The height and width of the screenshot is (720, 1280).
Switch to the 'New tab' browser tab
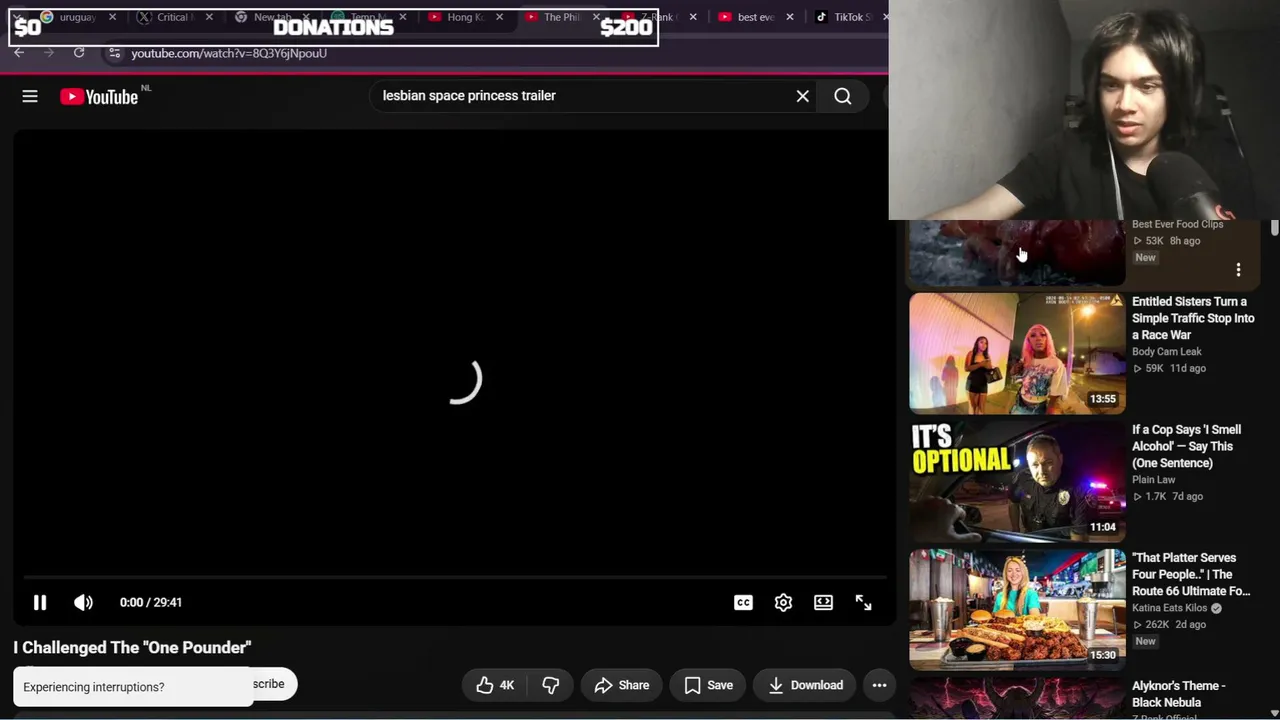point(272,17)
